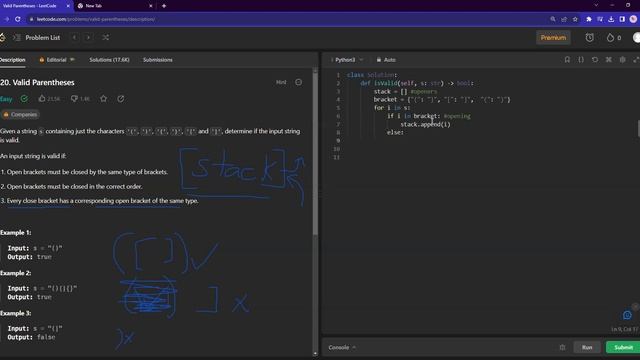The width and height of the screenshot is (640, 360).
Task: Toggle the browser side panel icon
Action: [x=622, y=19]
